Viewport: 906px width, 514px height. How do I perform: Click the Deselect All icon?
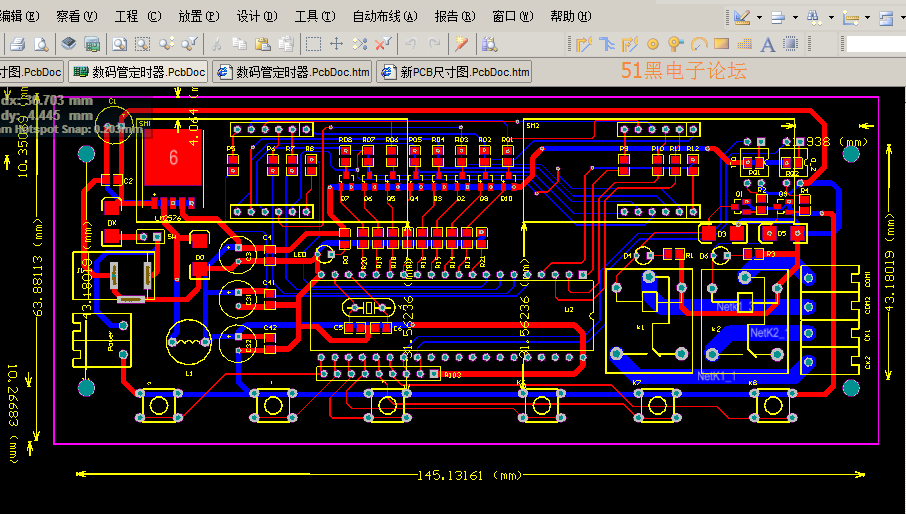coord(360,44)
